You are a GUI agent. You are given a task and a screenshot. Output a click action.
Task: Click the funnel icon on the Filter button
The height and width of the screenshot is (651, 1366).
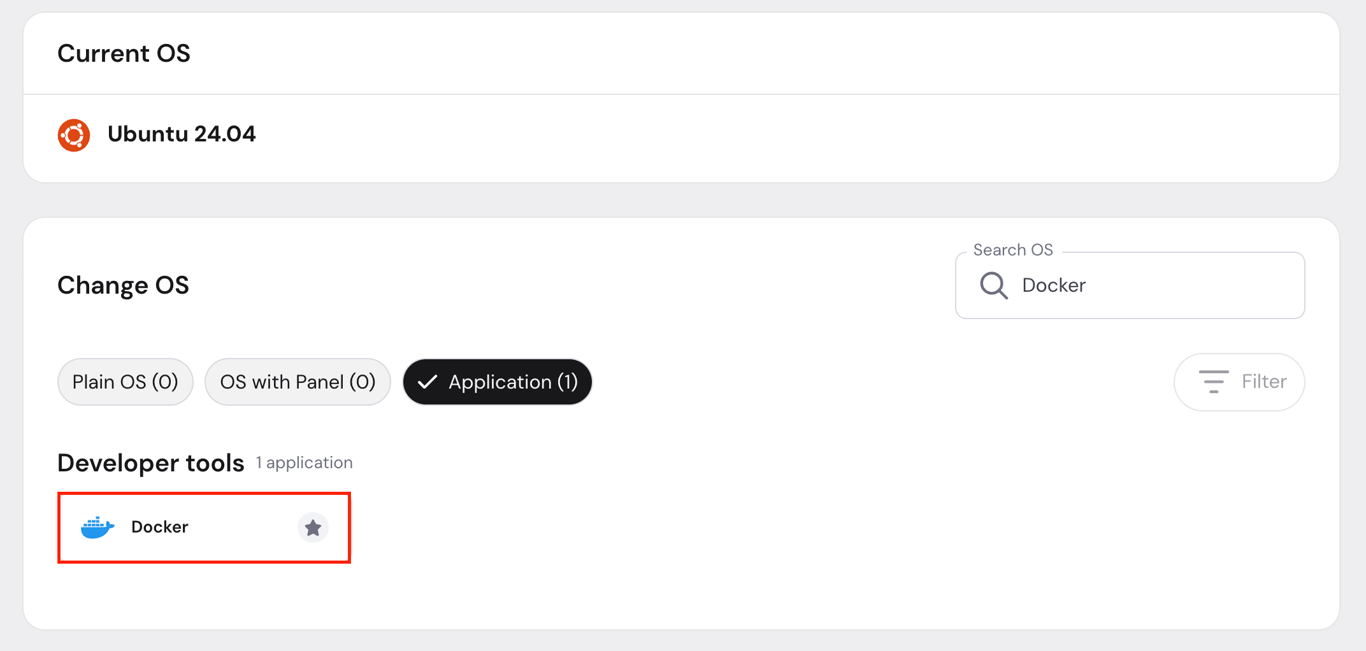1213,381
